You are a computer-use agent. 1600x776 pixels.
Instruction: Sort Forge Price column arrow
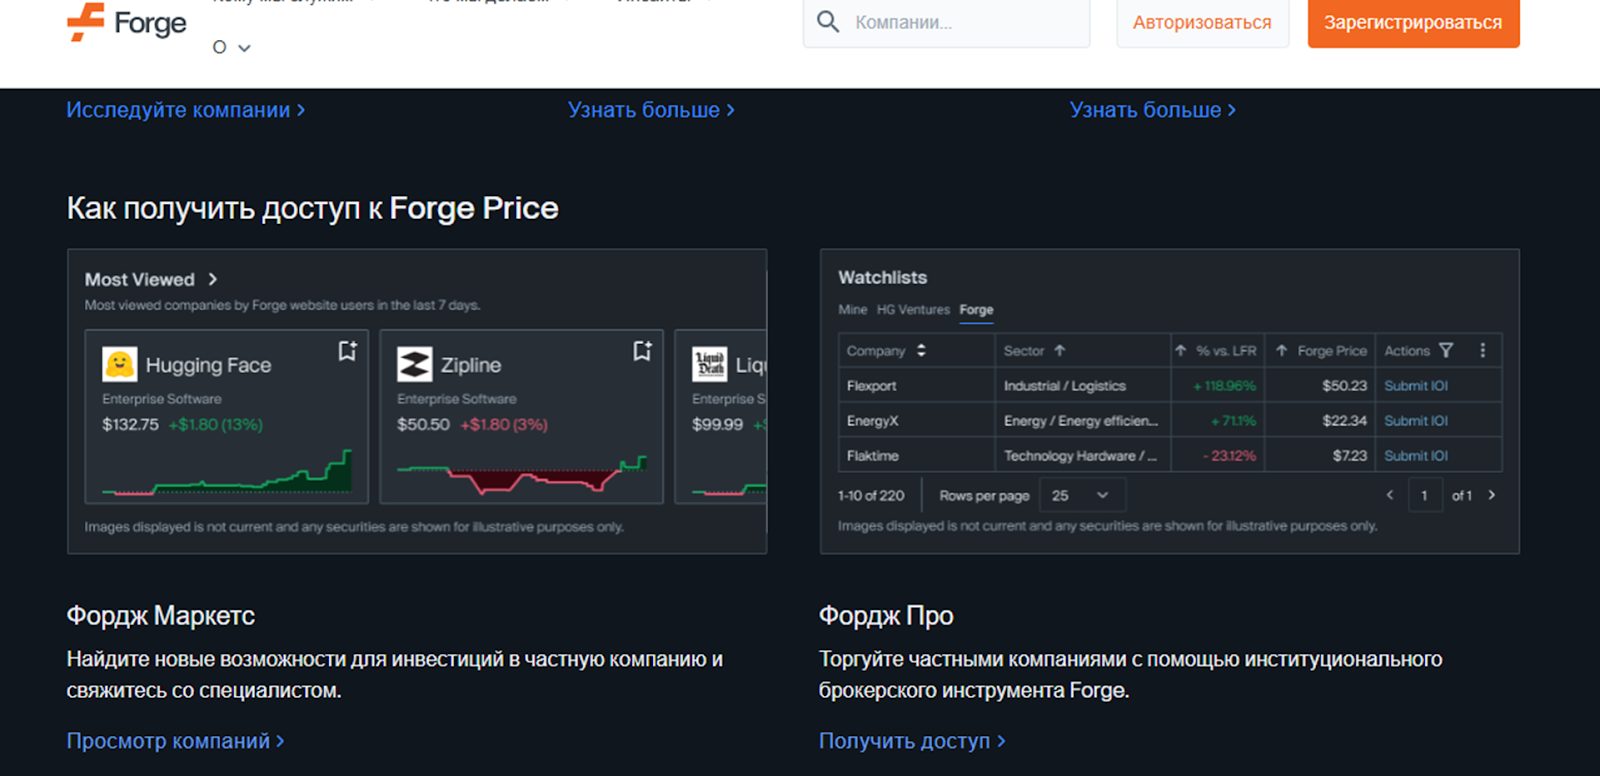click(1281, 350)
